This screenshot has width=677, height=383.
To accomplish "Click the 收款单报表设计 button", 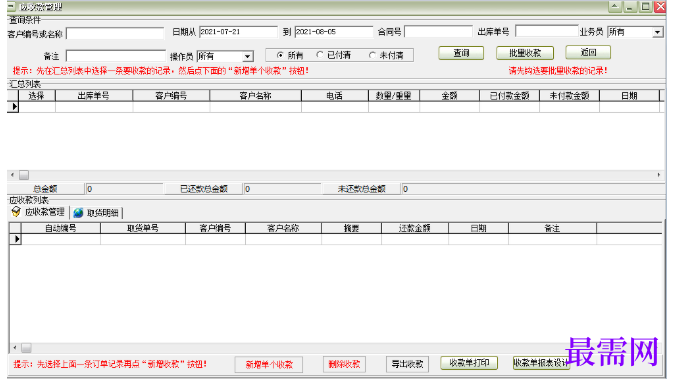I will (541, 363).
